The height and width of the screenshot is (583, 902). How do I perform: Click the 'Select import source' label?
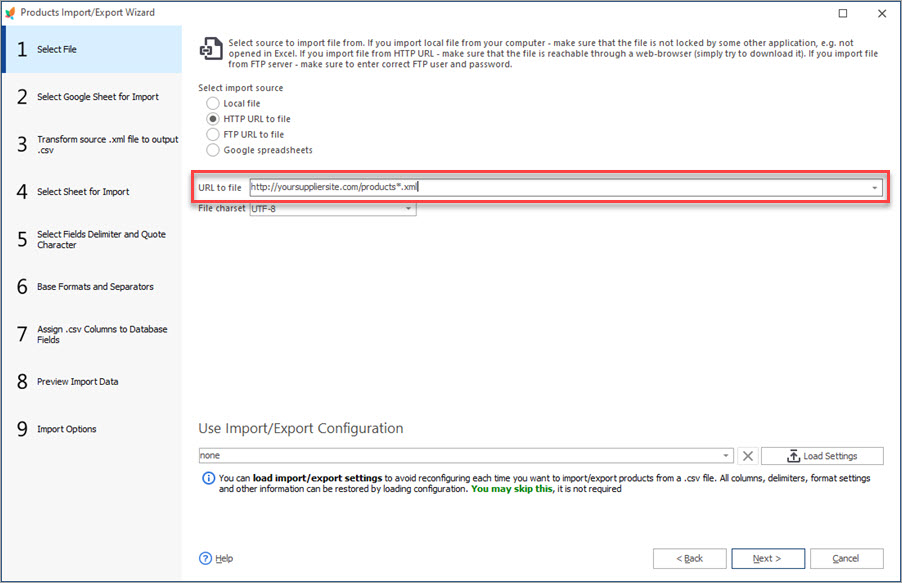(x=240, y=88)
